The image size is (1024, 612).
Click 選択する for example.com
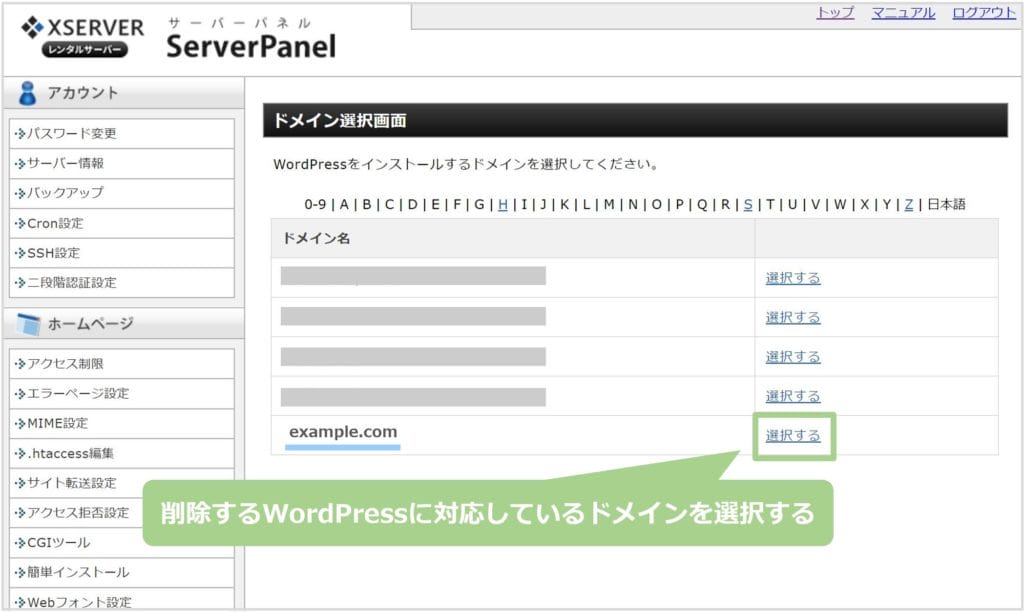793,436
